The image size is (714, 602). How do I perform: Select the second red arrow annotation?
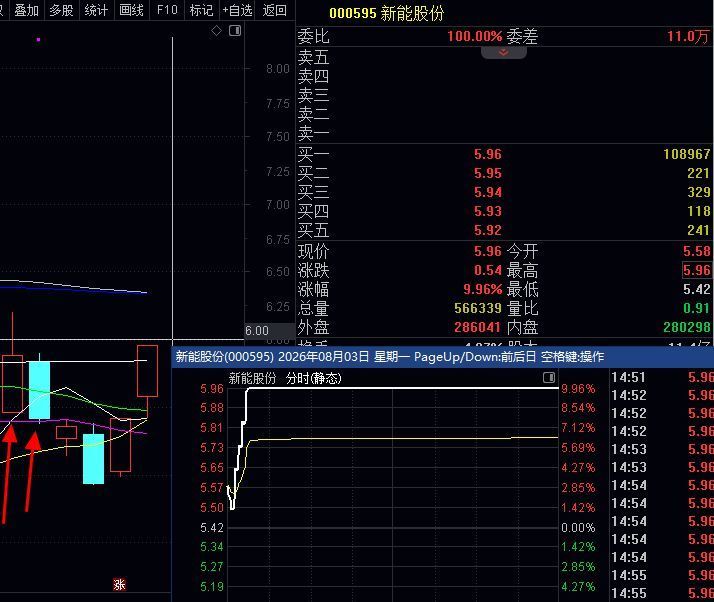click(32, 471)
